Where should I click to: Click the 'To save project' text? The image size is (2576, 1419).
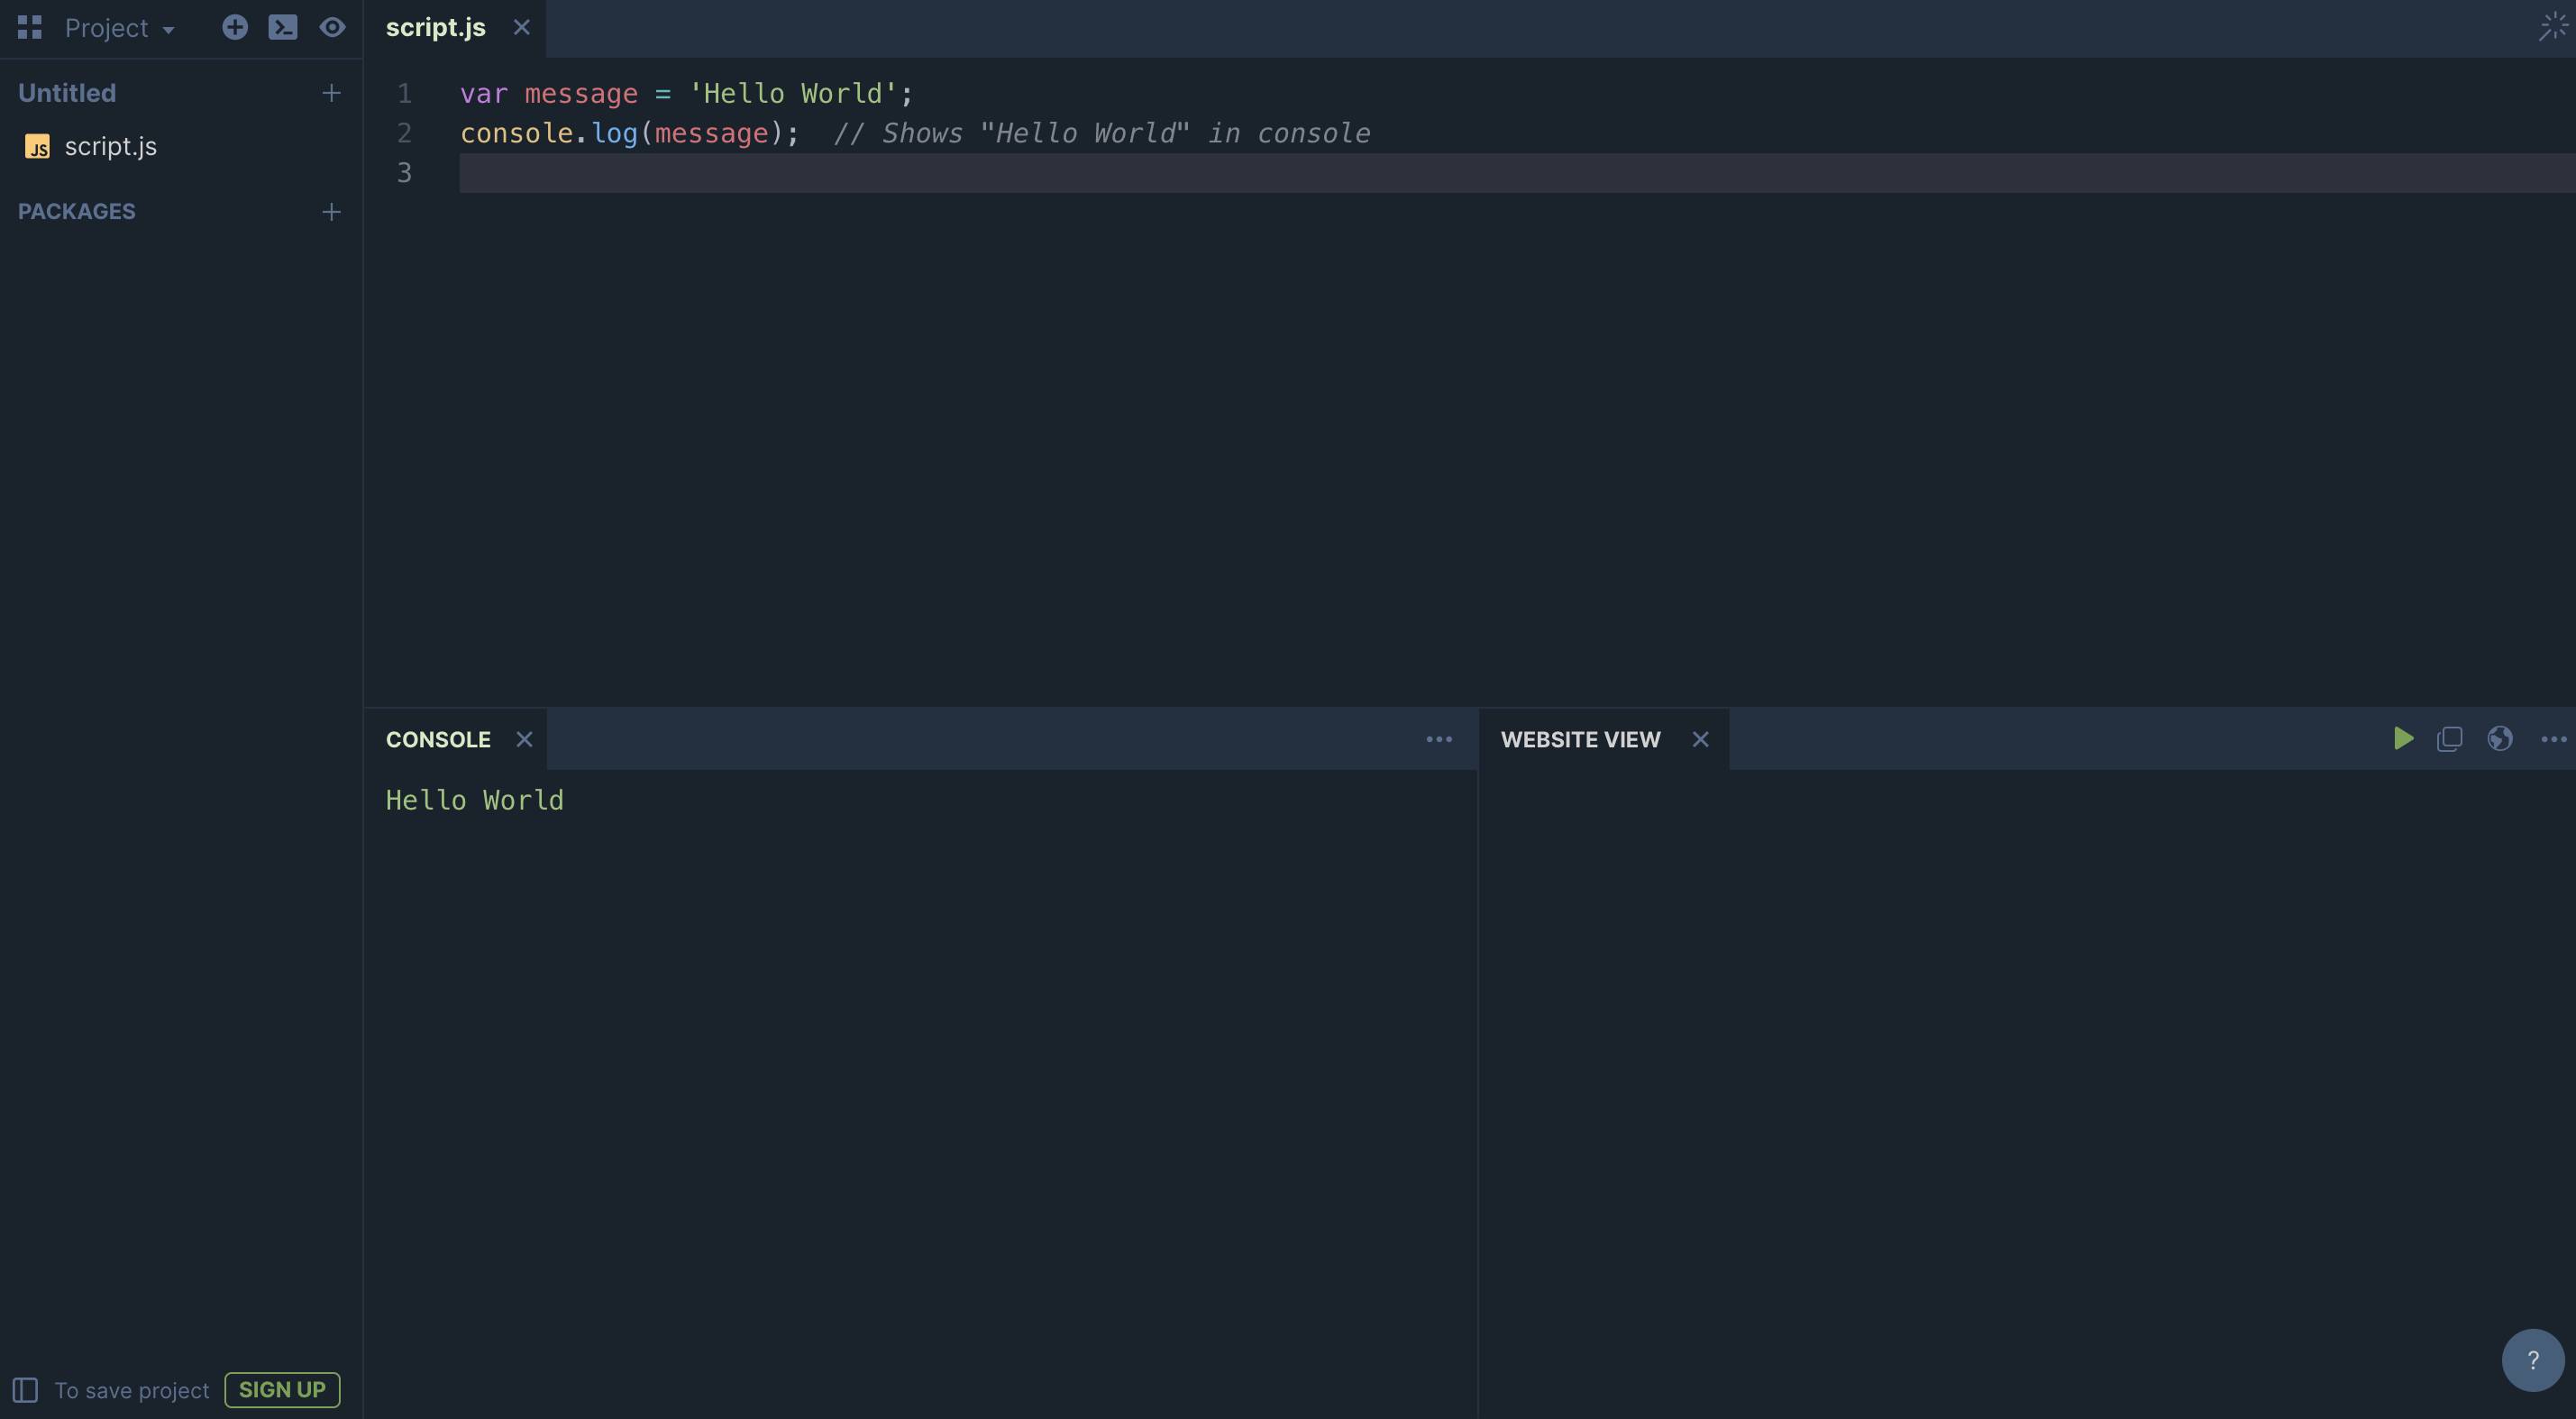[132, 1390]
